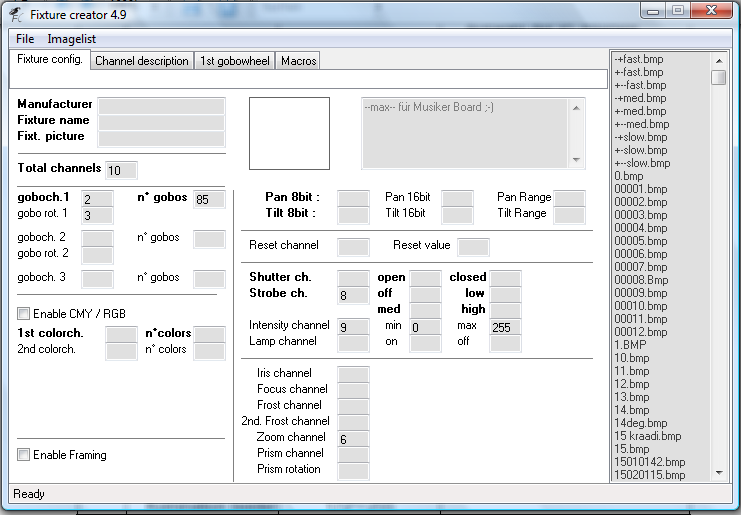Click the Lamp channel input field
The image size is (741, 515).
pos(353,343)
